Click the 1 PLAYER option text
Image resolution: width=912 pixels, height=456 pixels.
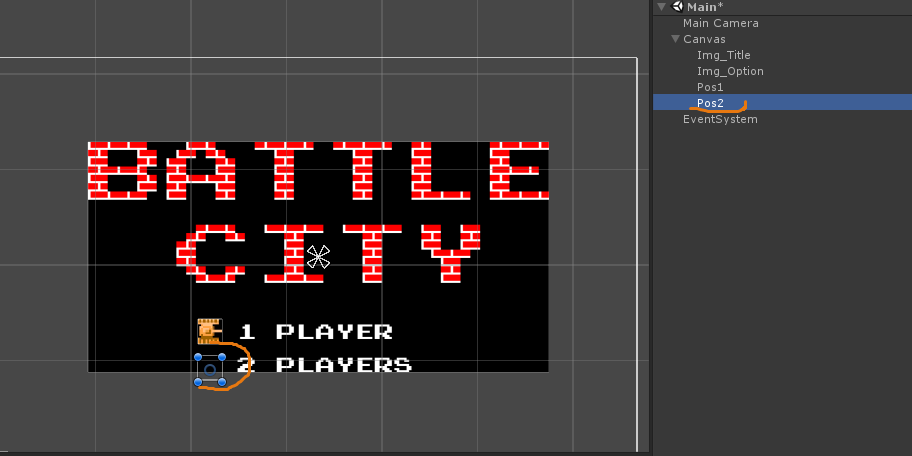(x=316, y=332)
